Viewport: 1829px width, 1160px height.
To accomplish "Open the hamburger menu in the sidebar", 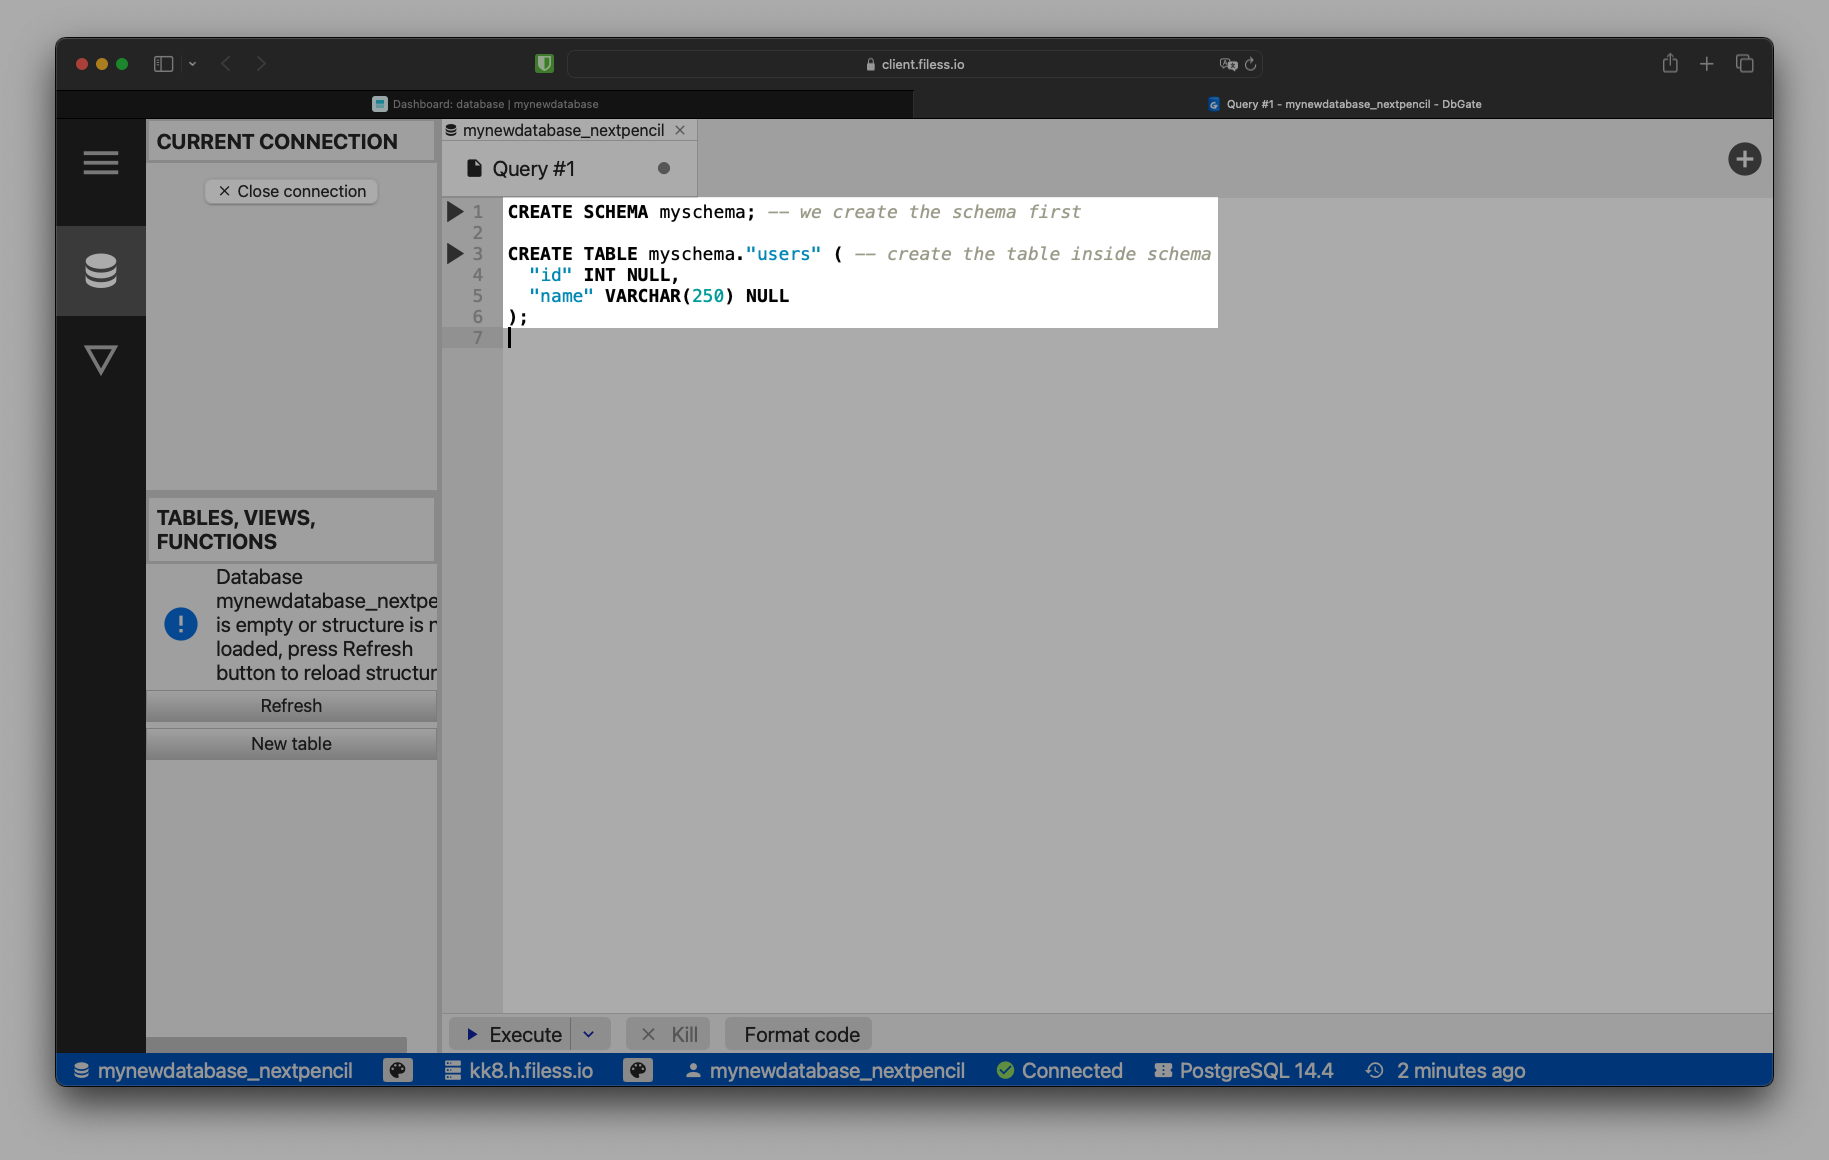I will coord(100,163).
